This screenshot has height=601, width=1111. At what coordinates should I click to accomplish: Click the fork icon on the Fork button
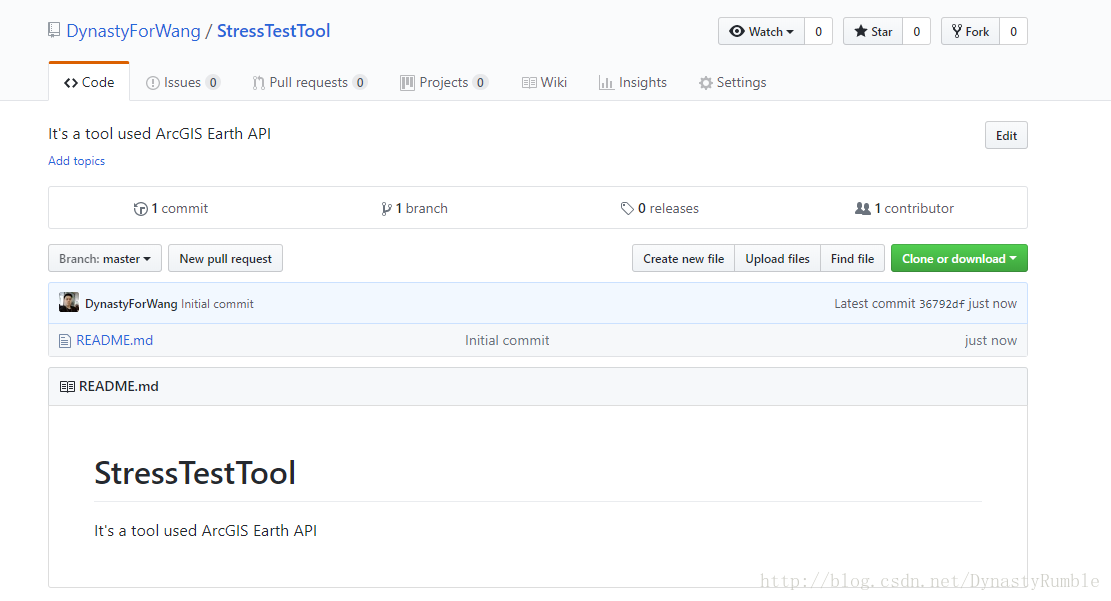point(957,31)
